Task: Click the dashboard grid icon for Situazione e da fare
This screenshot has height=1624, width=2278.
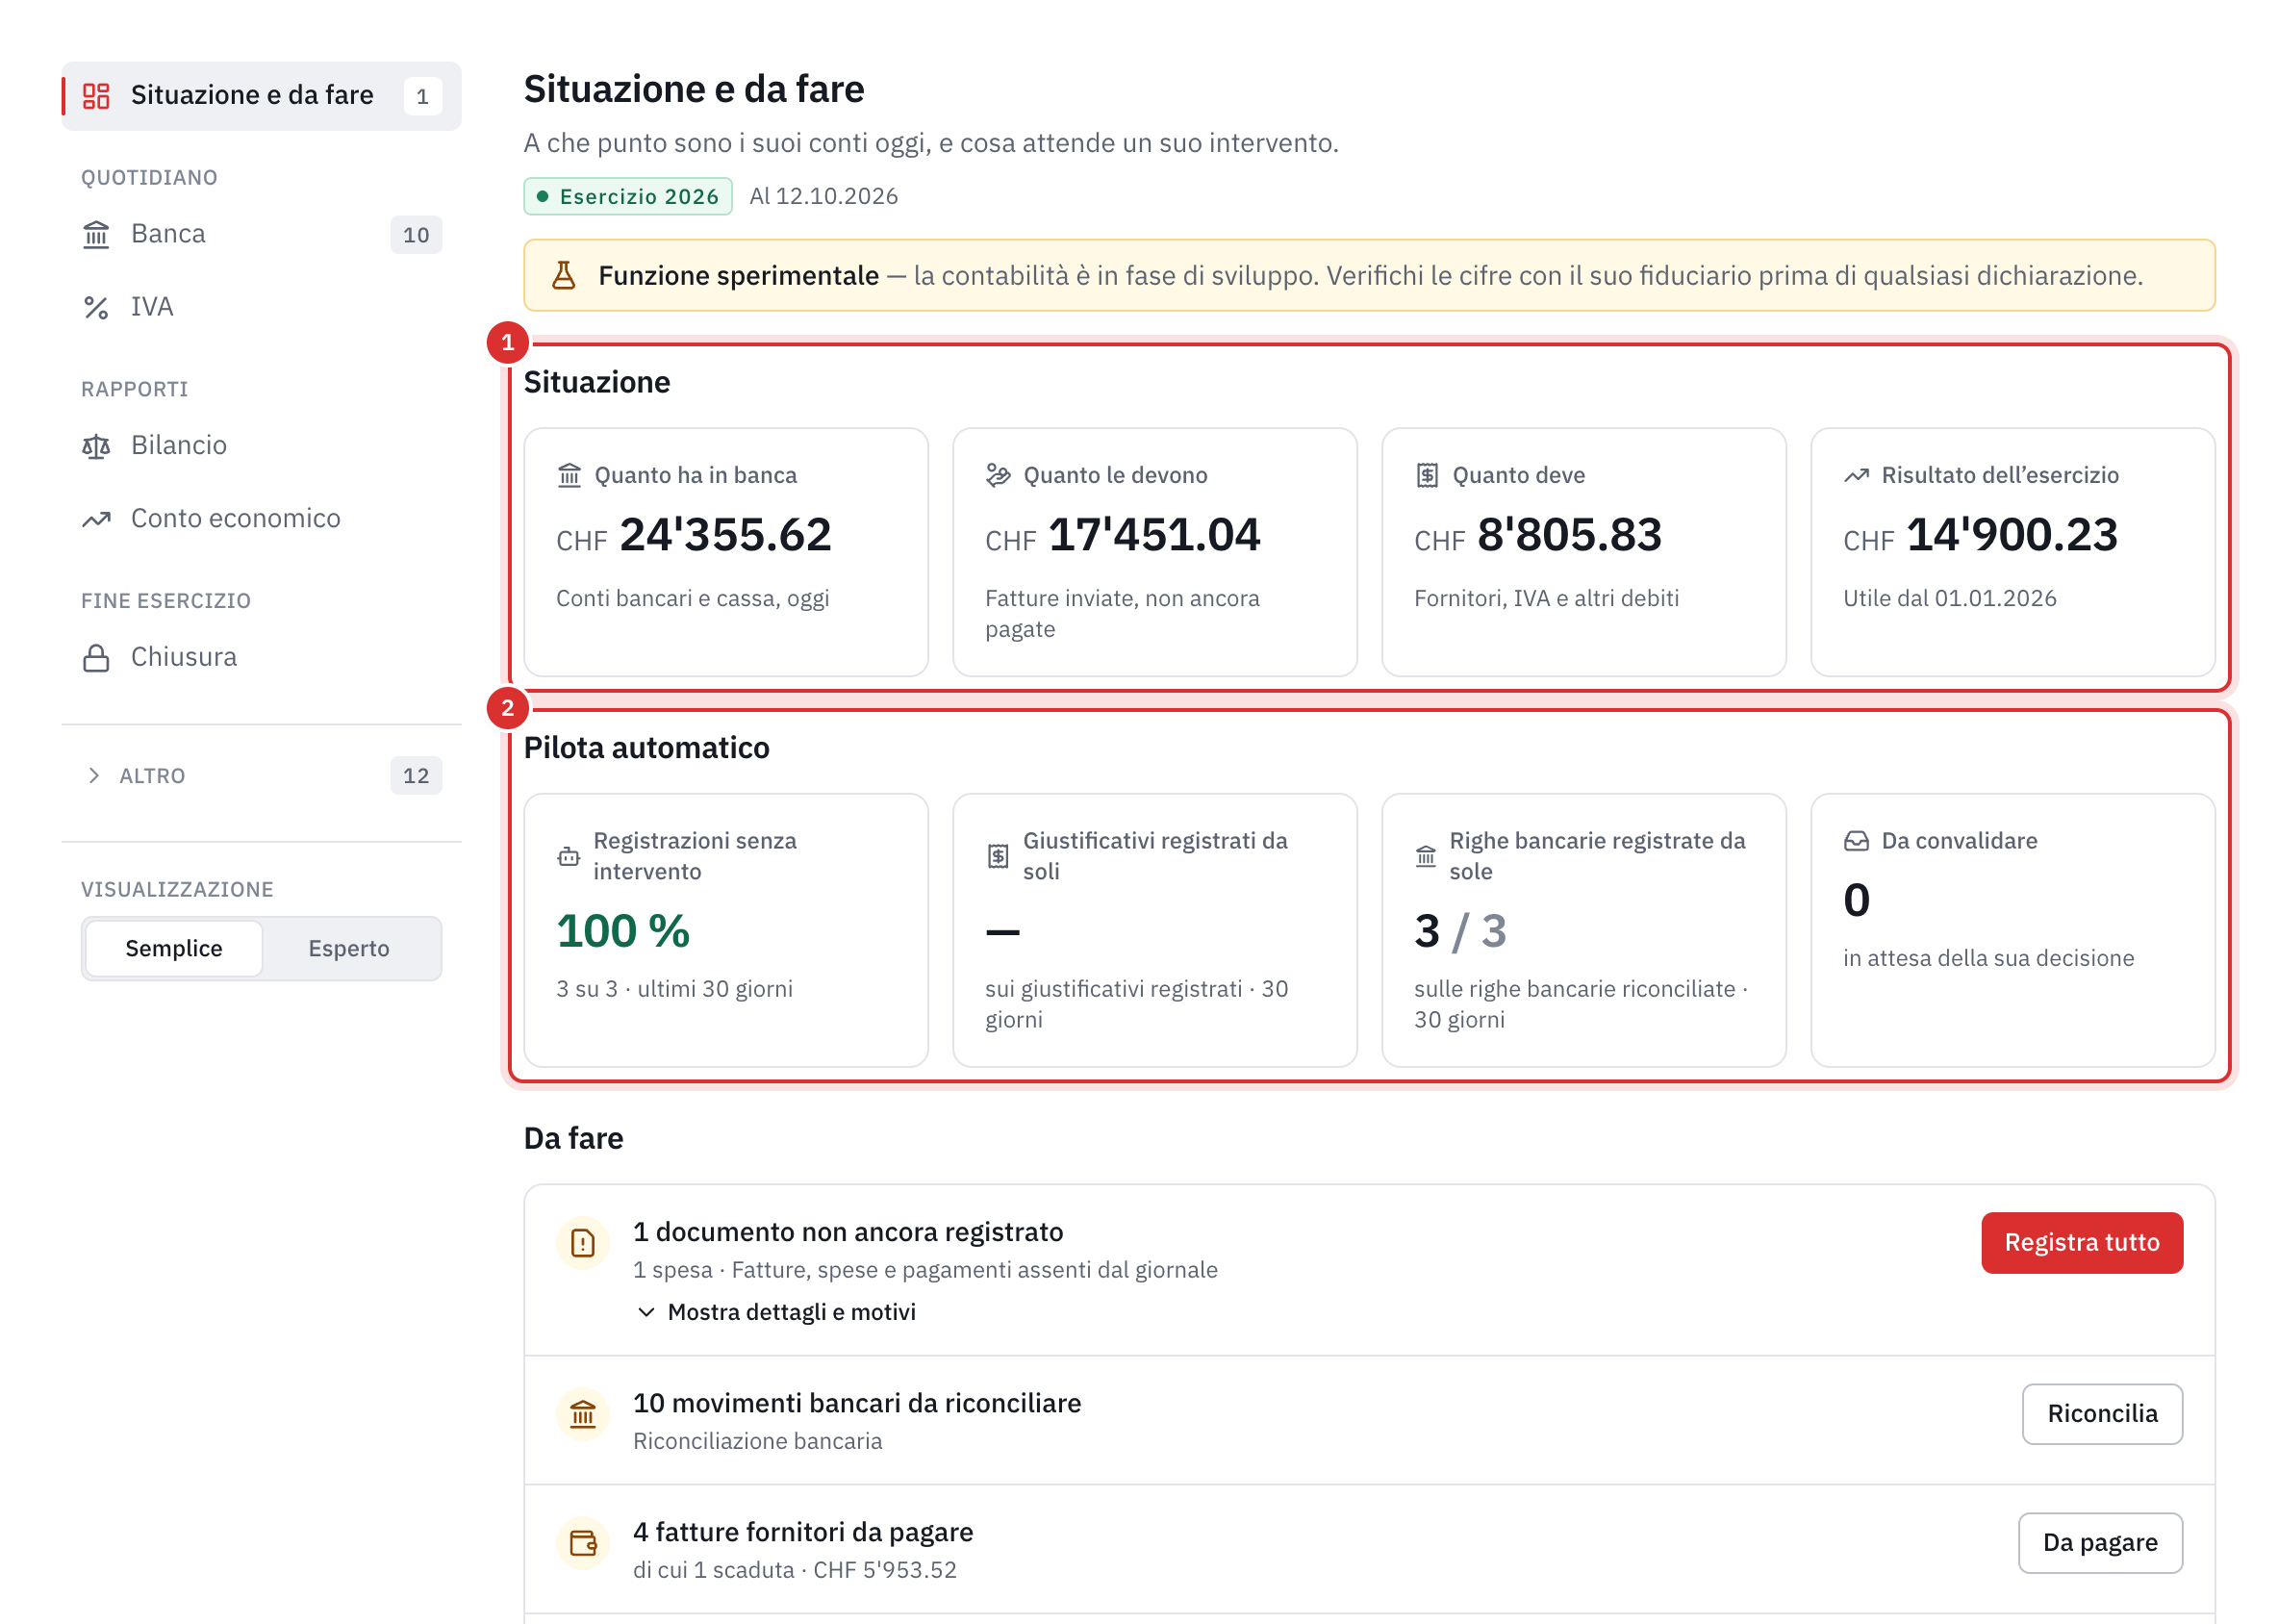Action: pos(96,96)
